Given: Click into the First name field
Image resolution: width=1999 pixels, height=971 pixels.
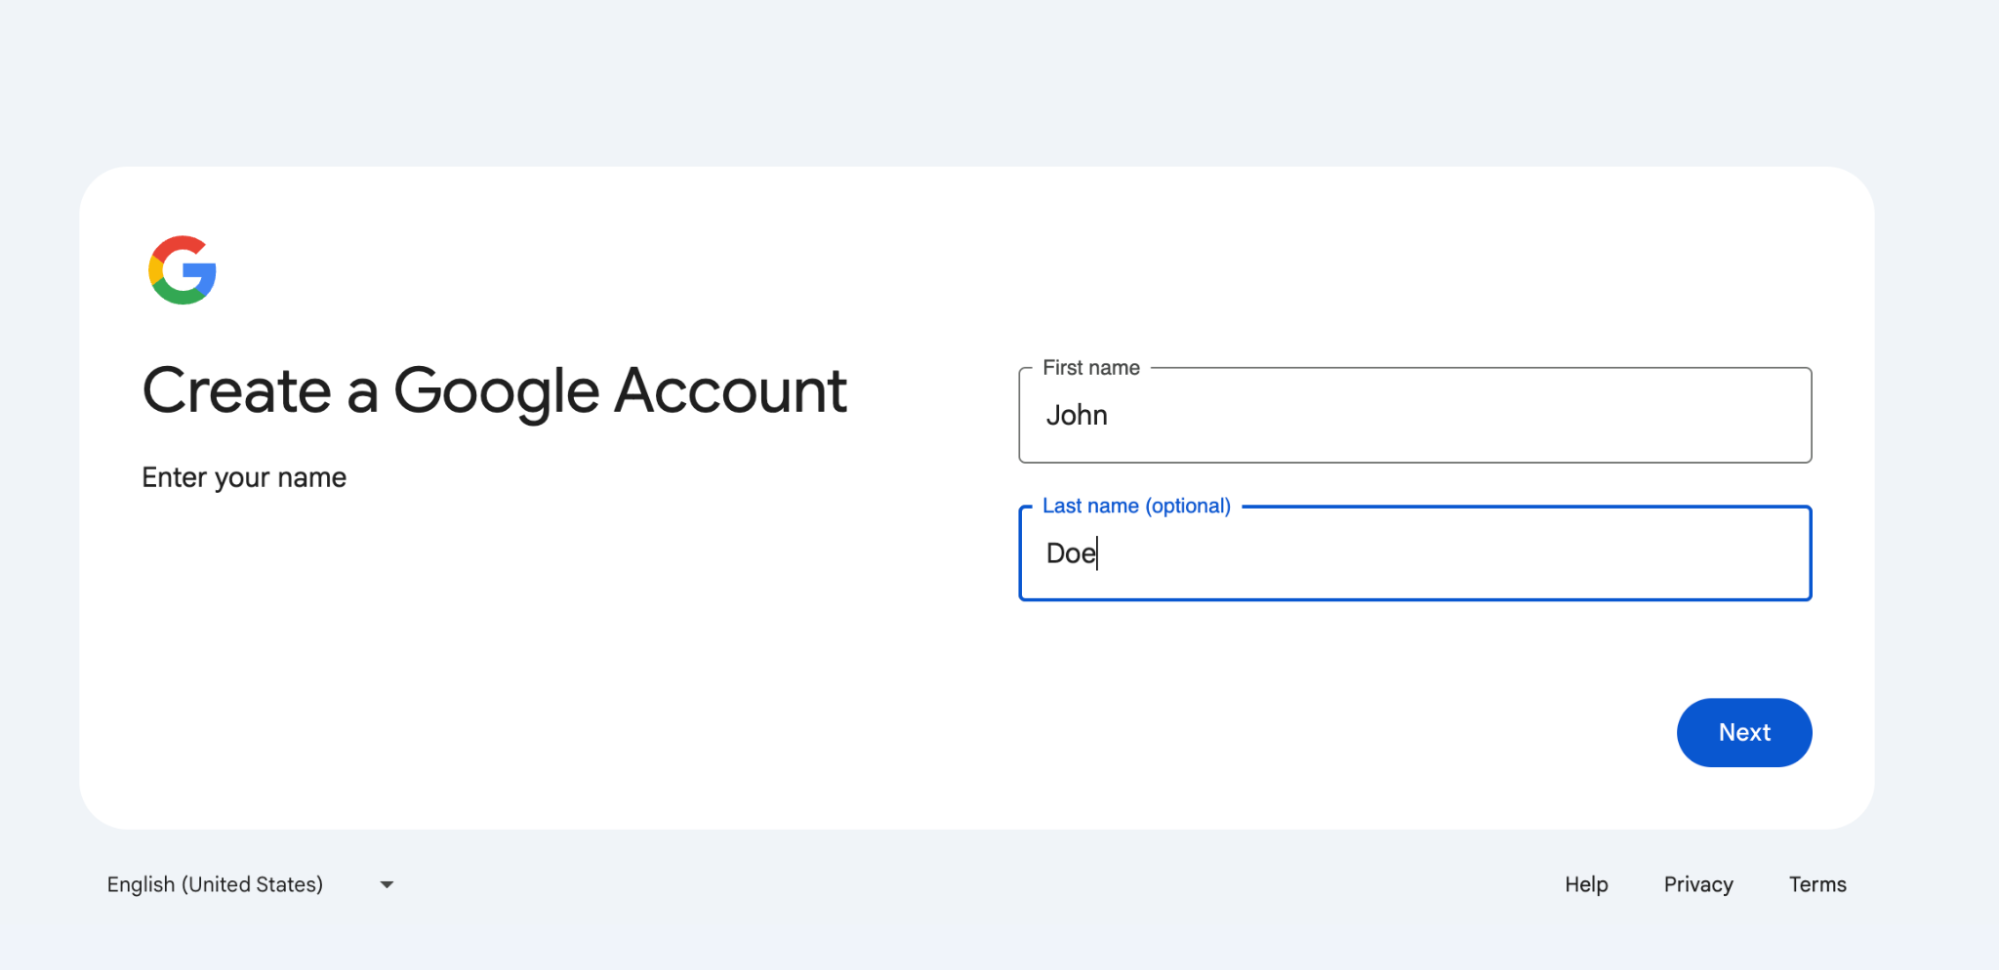Looking at the screenshot, I should 1414,415.
